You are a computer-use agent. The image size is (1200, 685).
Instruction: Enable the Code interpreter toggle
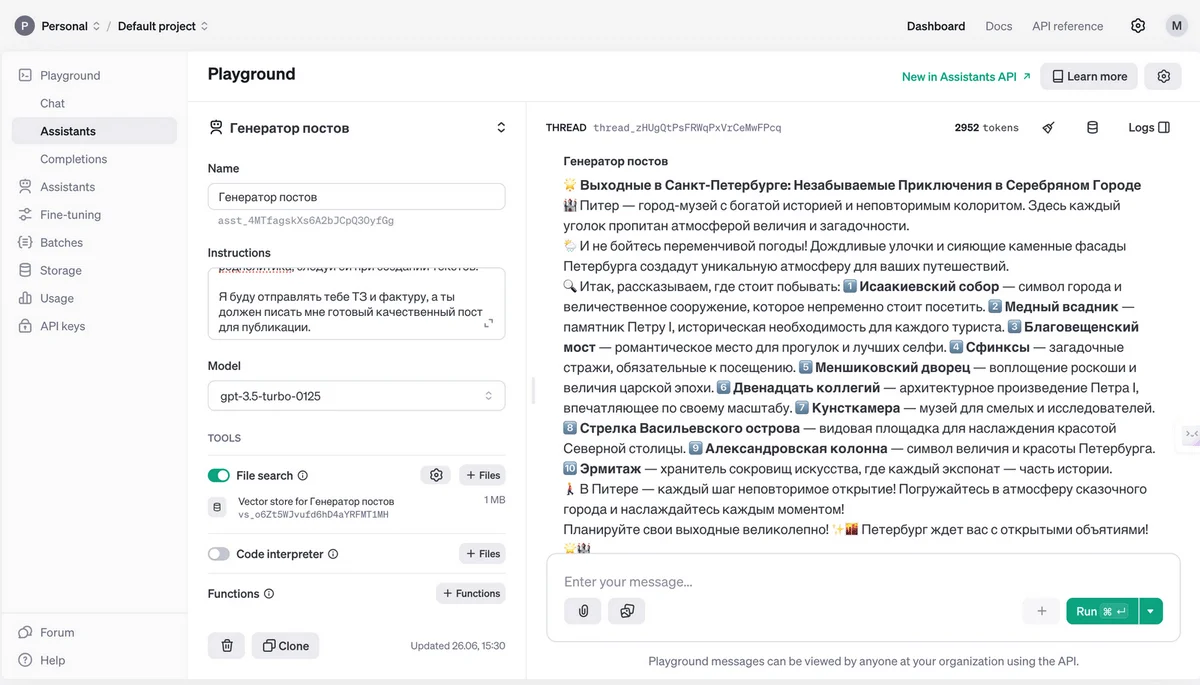pos(219,554)
